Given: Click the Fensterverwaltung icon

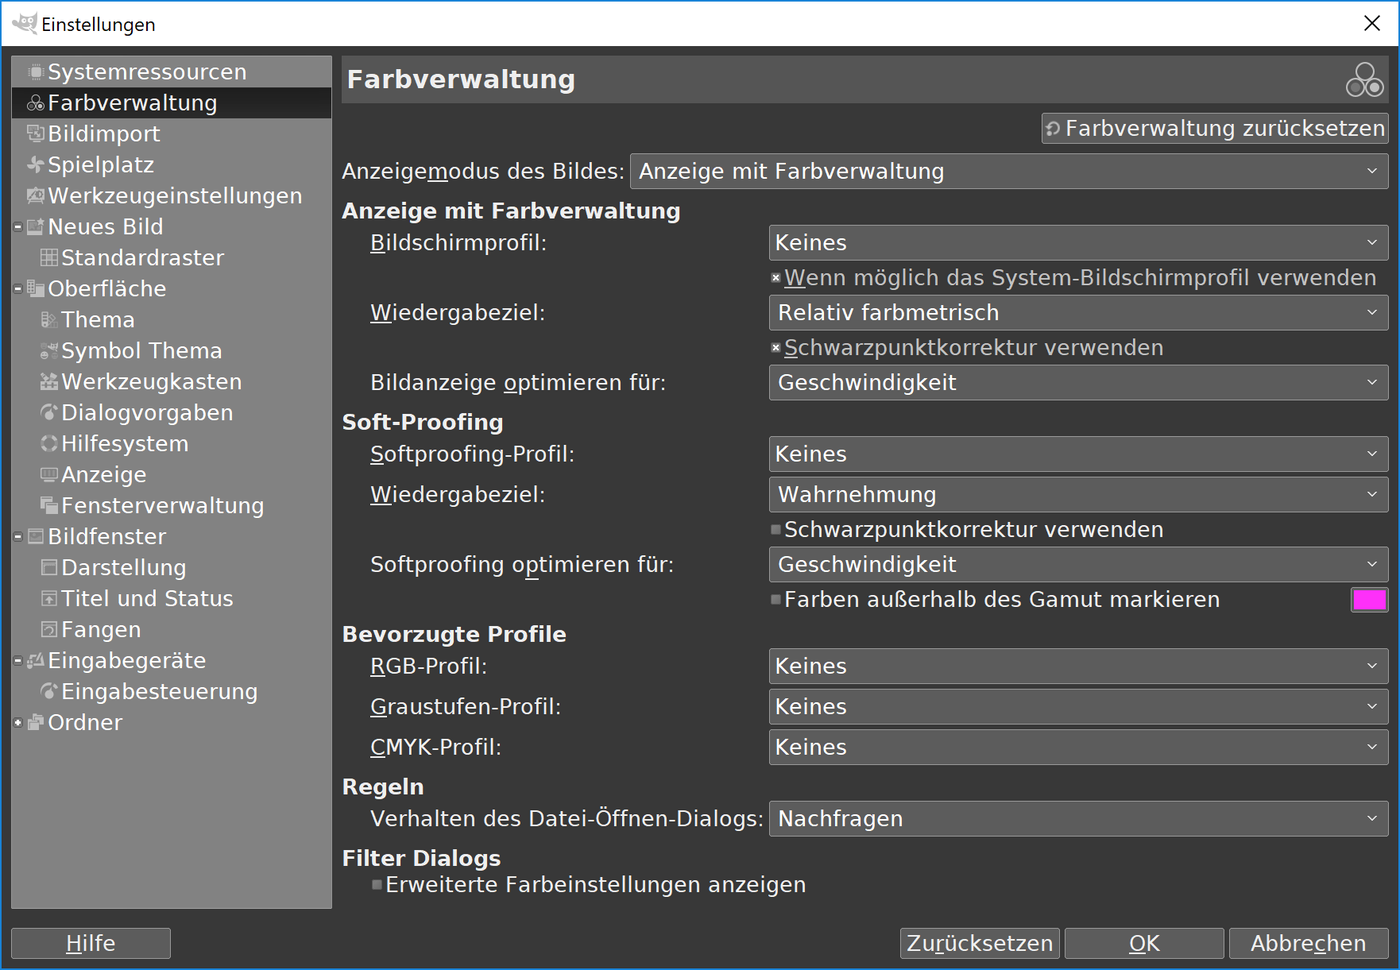Looking at the screenshot, I should coord(49,506).
